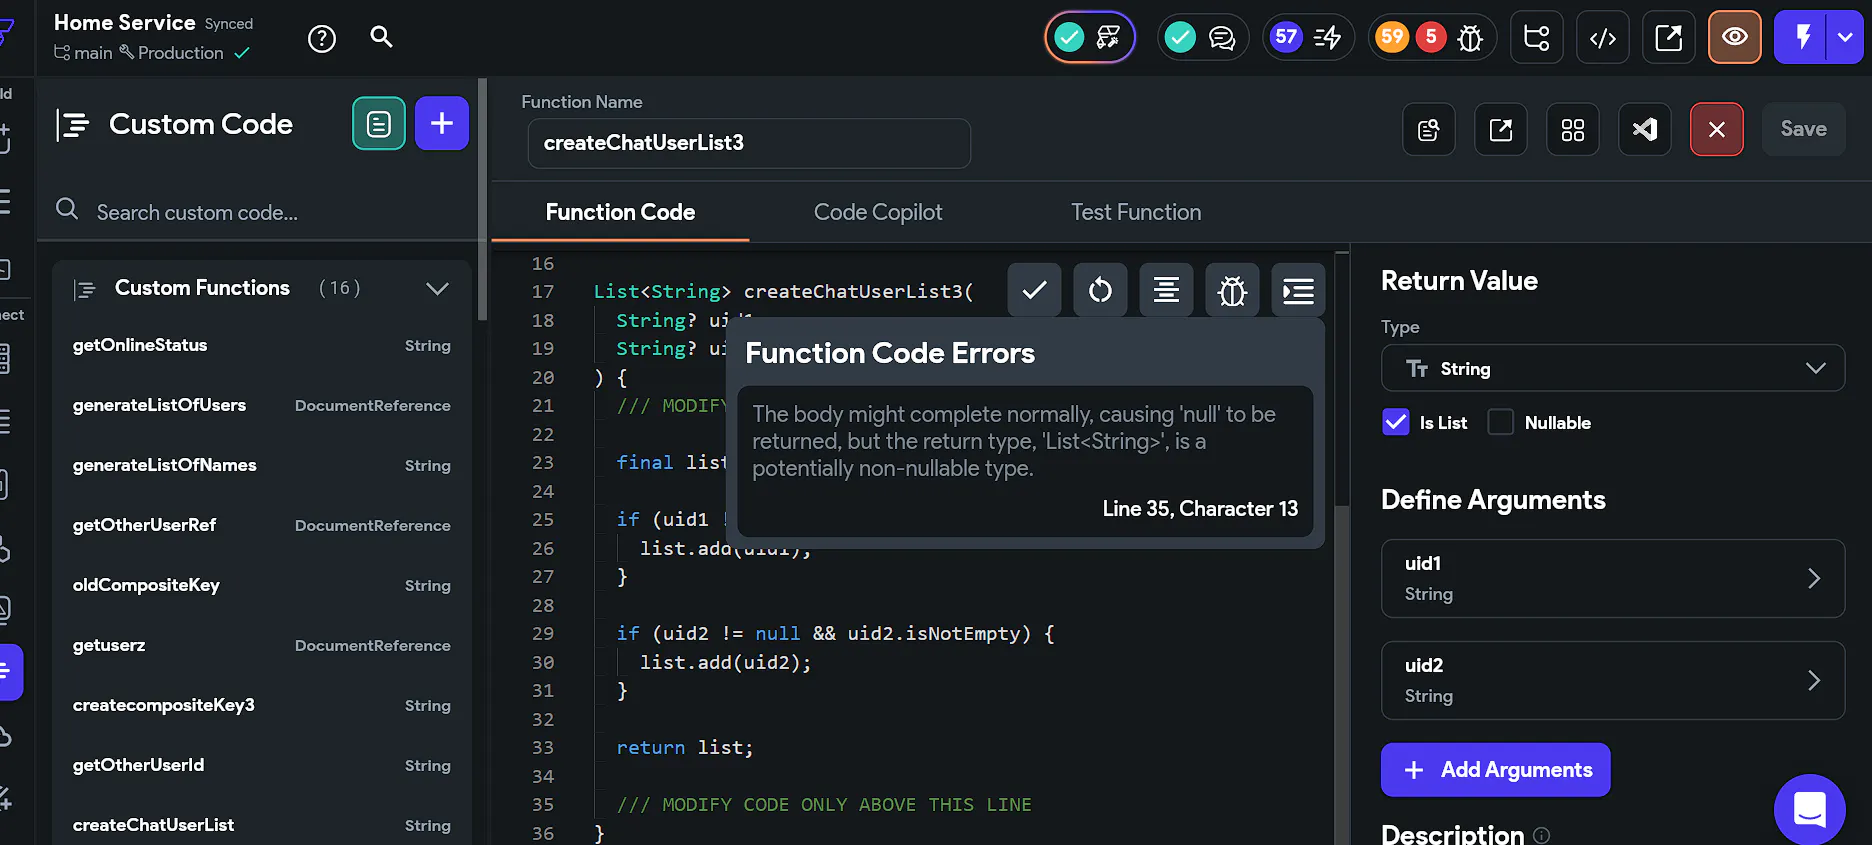This screenshot has height=845, width=1872.
Task: Open the 57 actions lightning indicator
Action: click(1308, 38)
